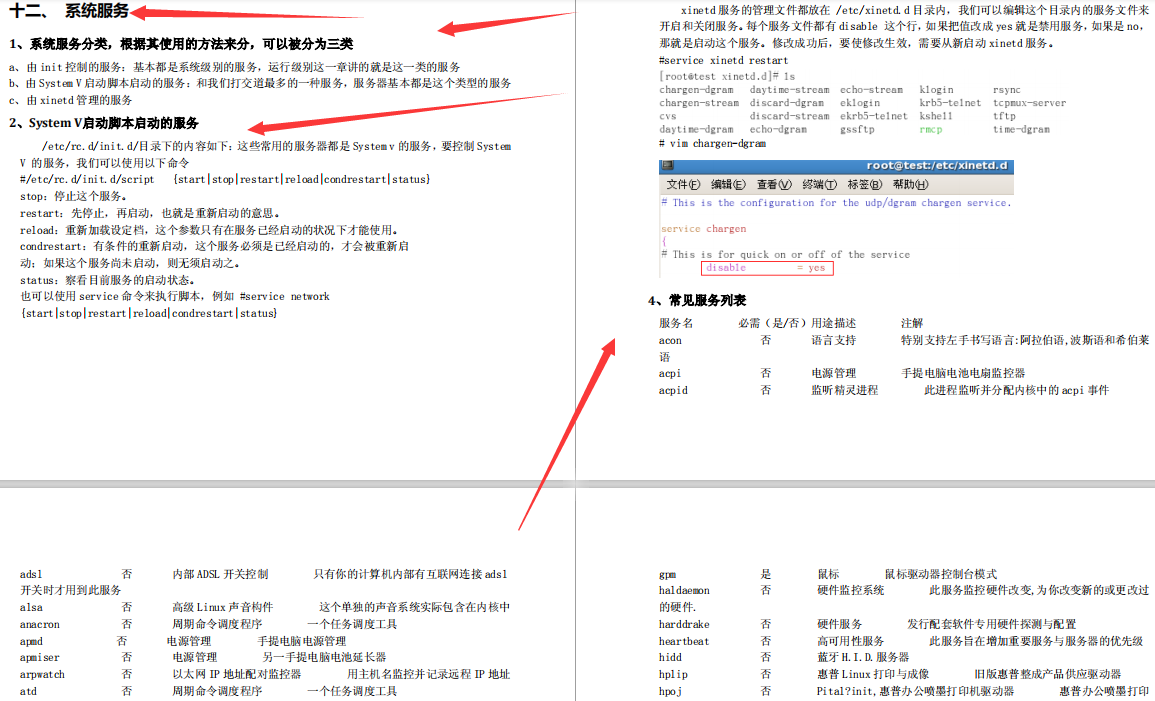Click file name time-dgram in listing
The image size is (1155, 701).
click(1022, 130)
